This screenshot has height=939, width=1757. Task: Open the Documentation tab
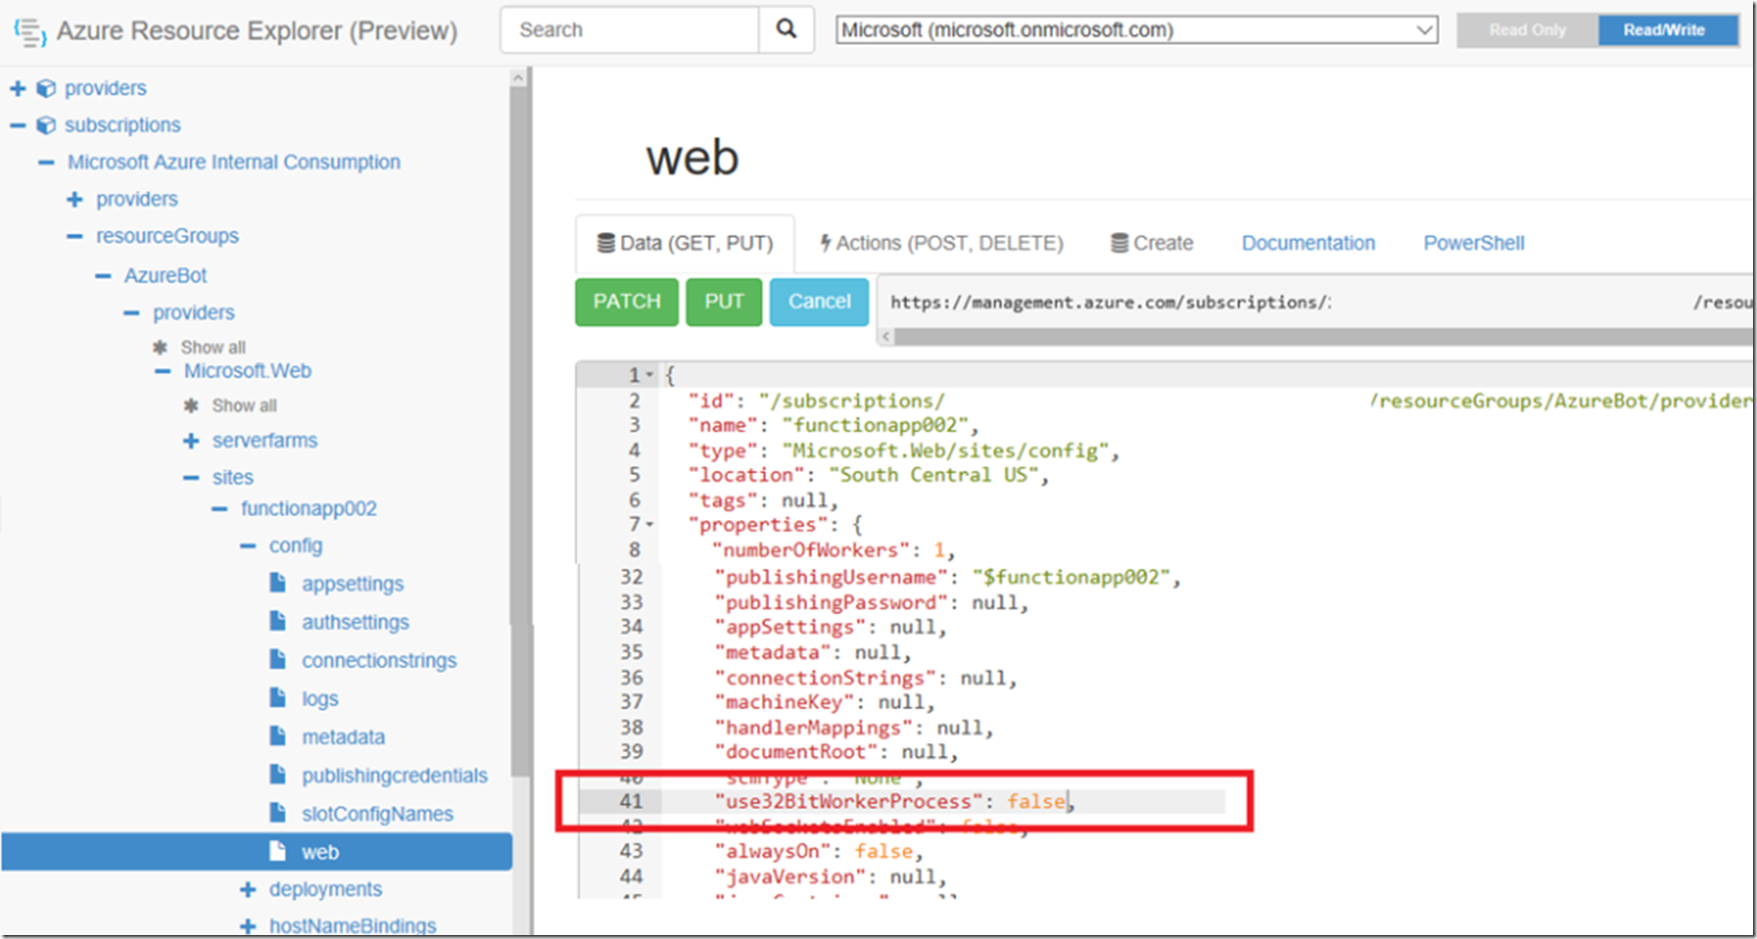[1308, 243]
